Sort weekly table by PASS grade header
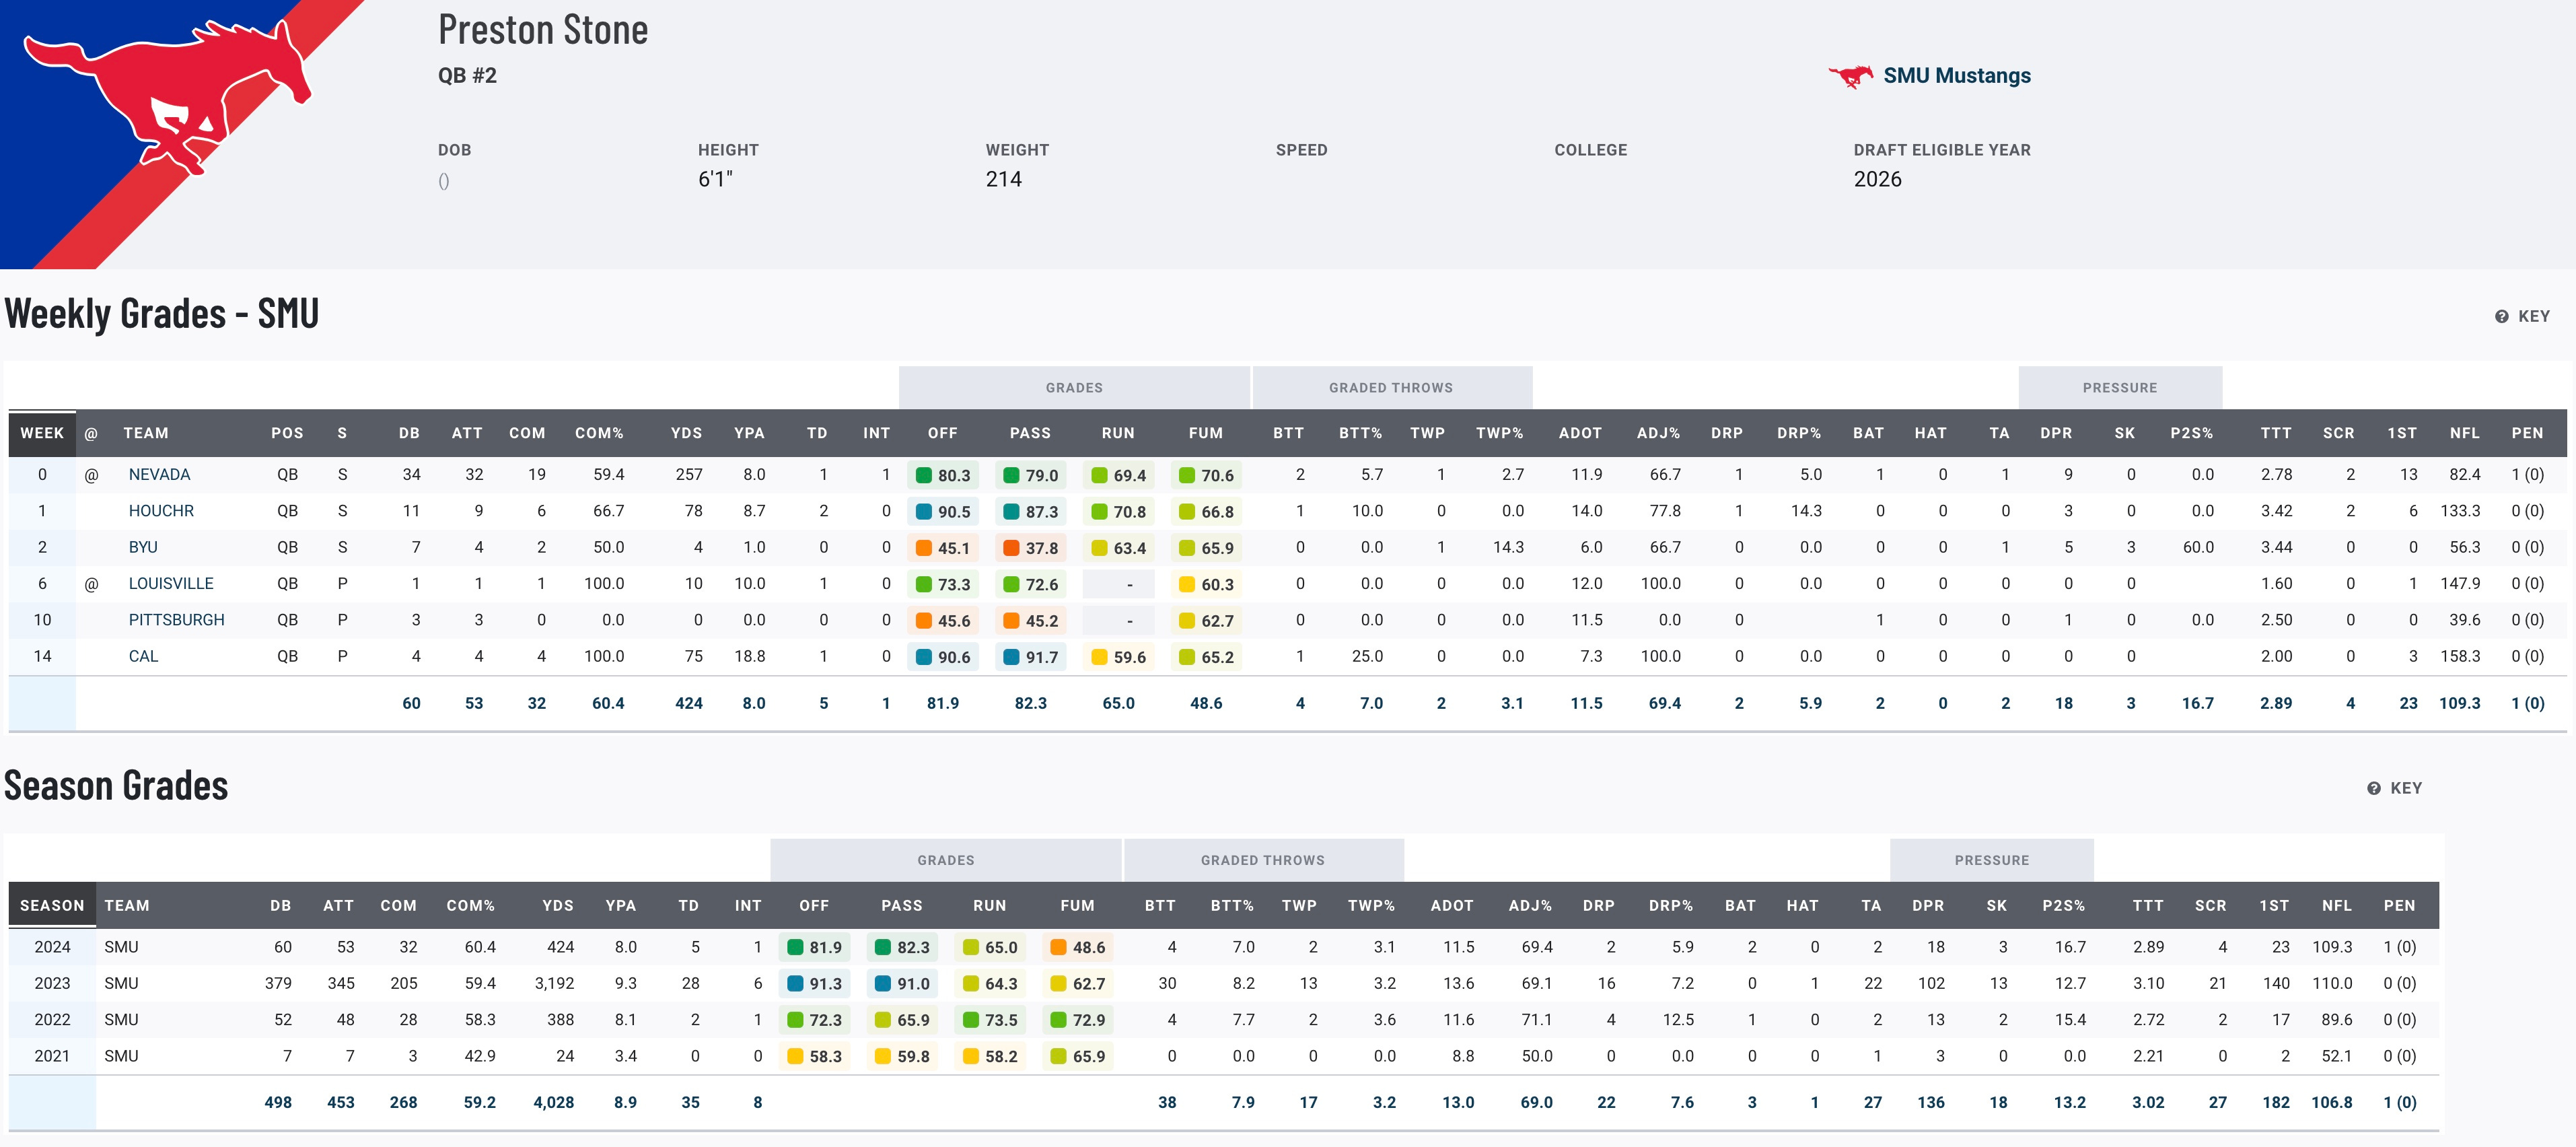Image resolution: width=2576 pixels, height=1147 pixels. (x=1030, y=433)
